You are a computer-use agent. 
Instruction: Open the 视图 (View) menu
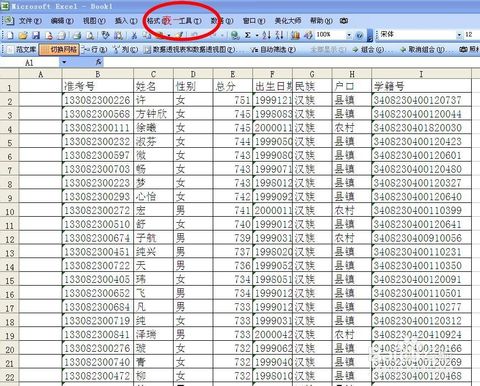click(x=94, y=21)
